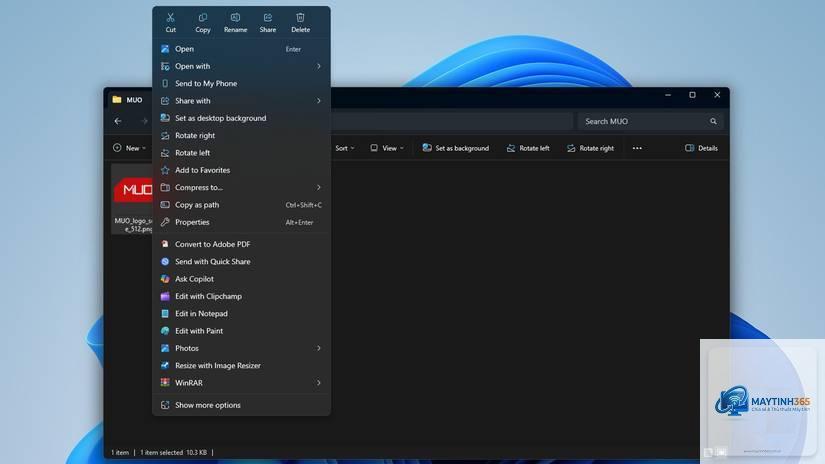825x464 pixels.
Task: Click the Edit with Paint icon
Action: pos(165,331)
